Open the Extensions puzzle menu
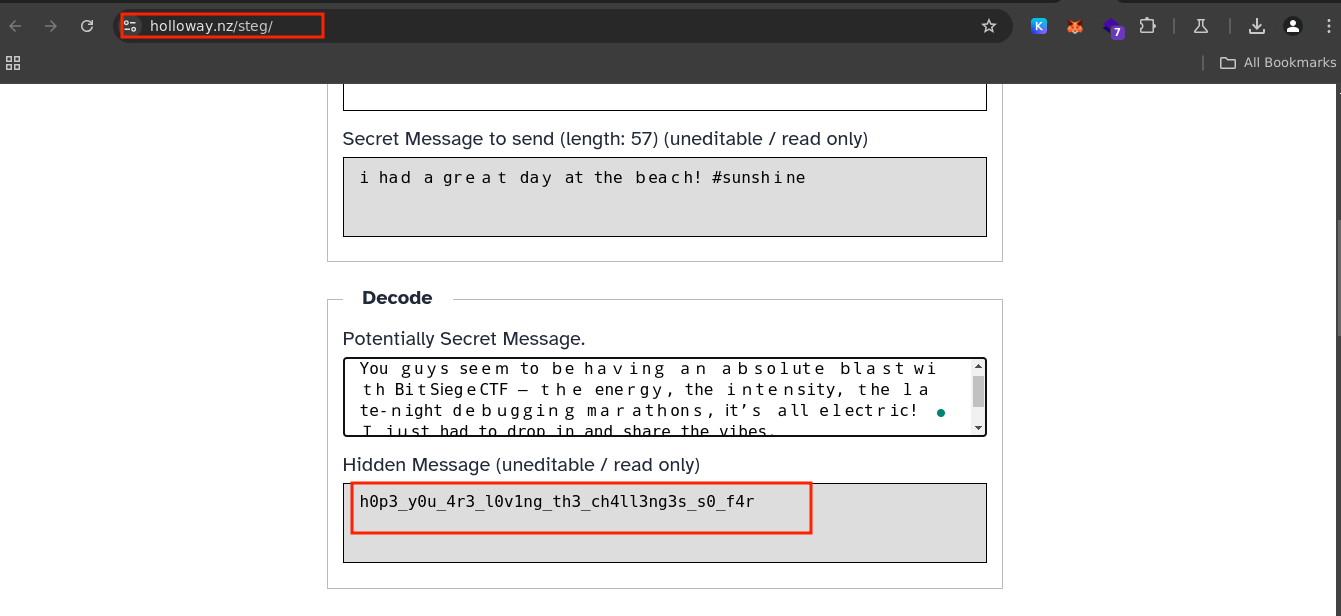1341x616 pixels. 1148,26
